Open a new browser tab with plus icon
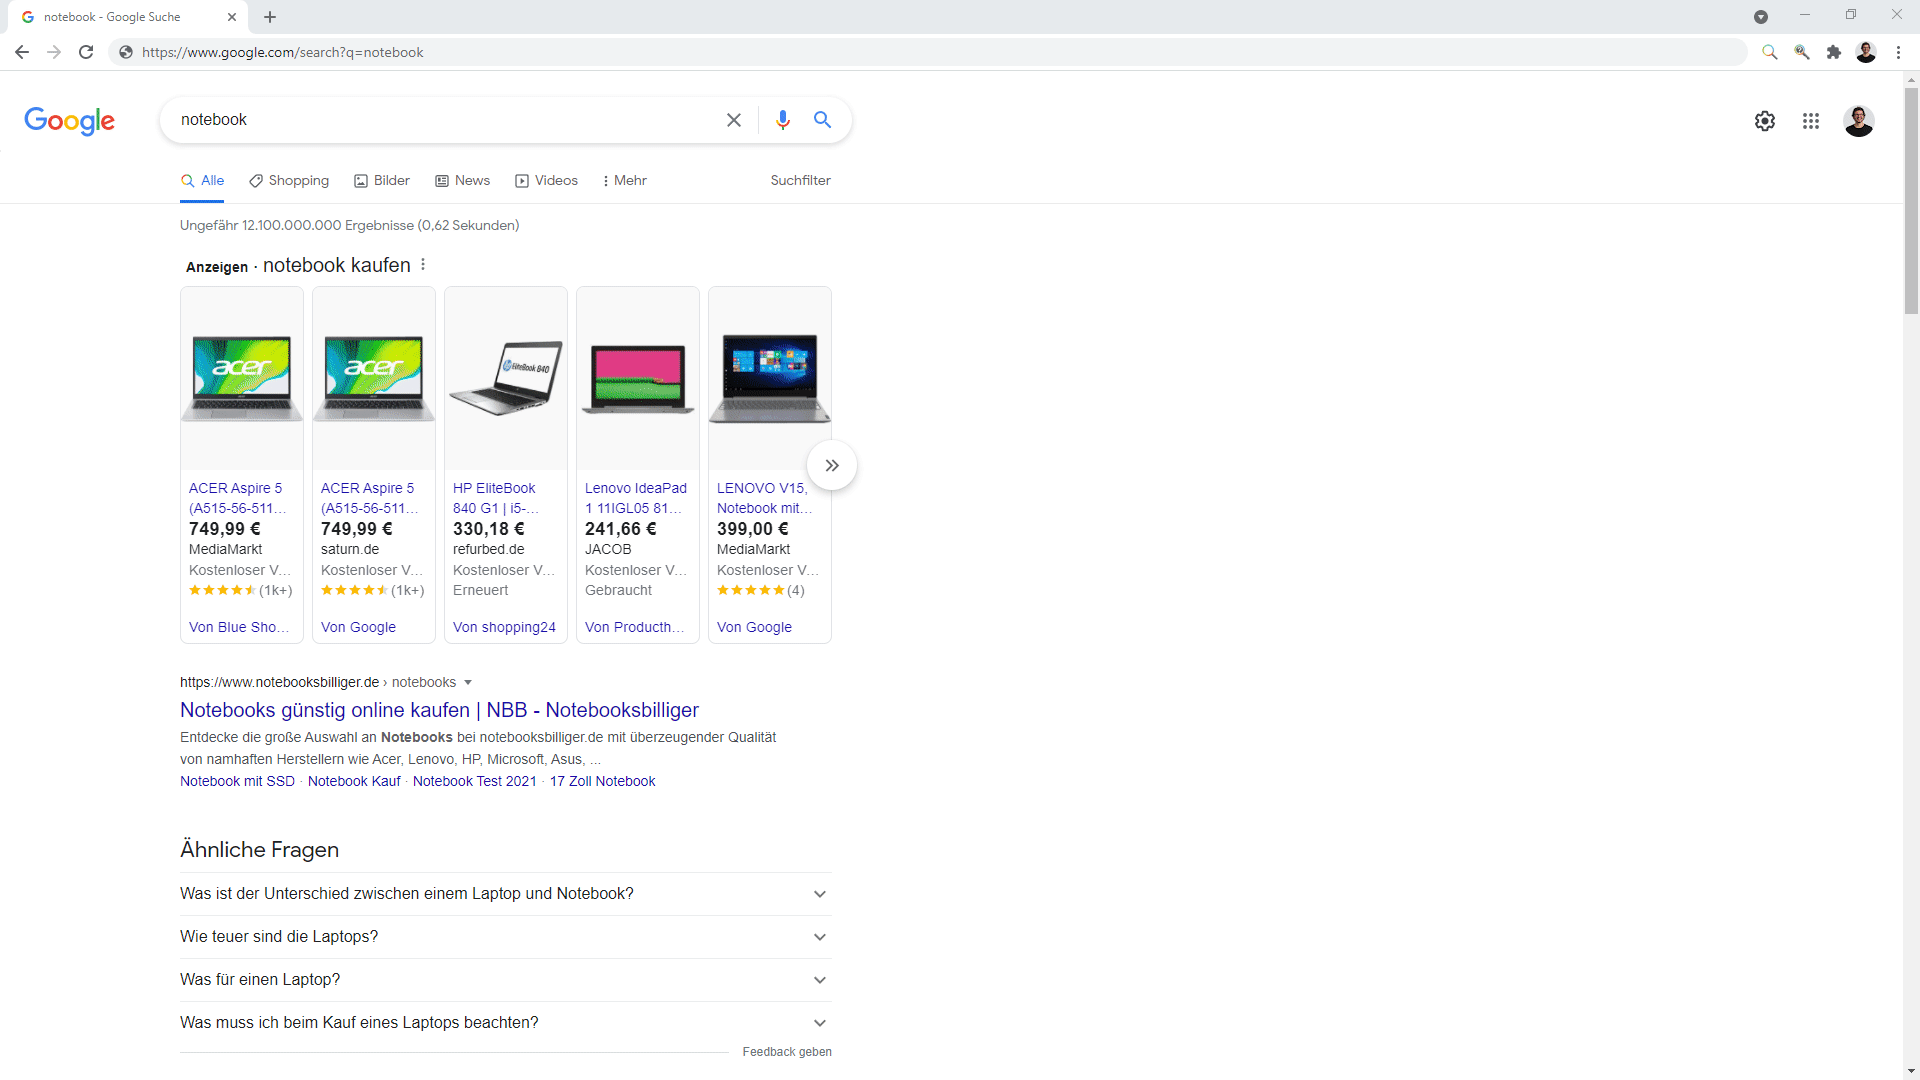Viewport: 1920px width, 1080px height. pyautogui.click(x=270, y=17)
